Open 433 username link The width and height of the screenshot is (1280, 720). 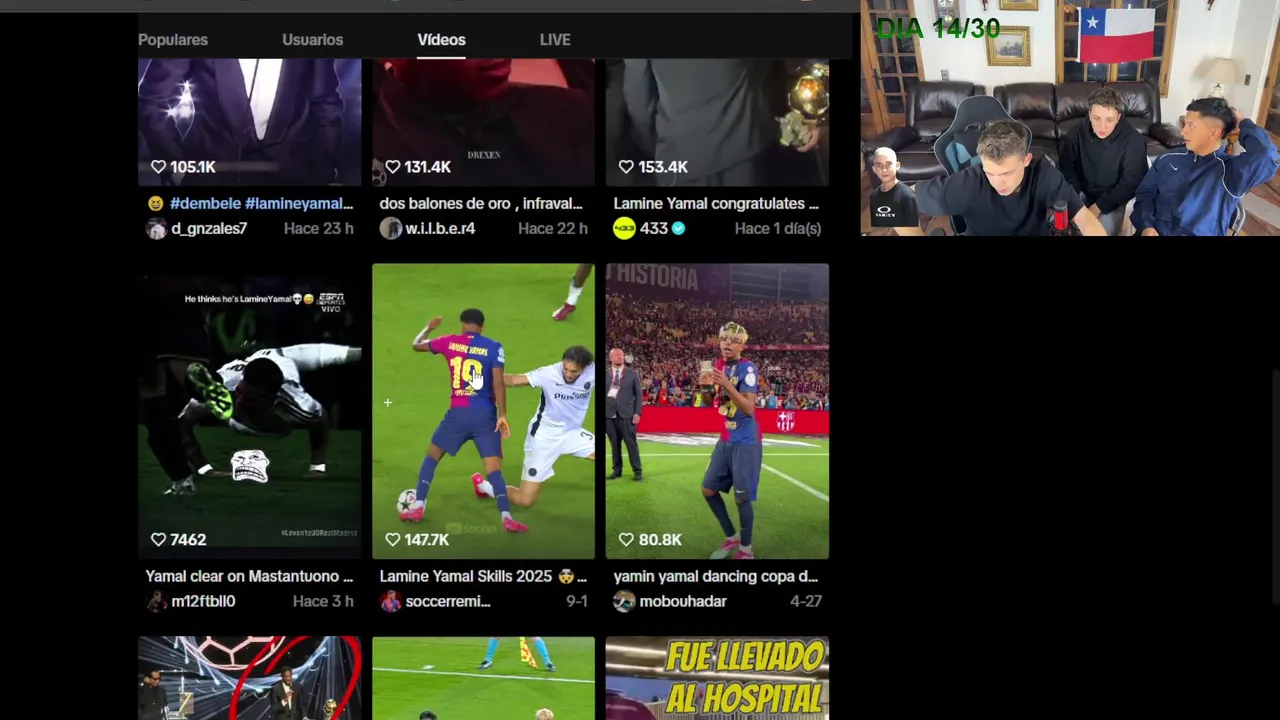(x=653, y=228)
